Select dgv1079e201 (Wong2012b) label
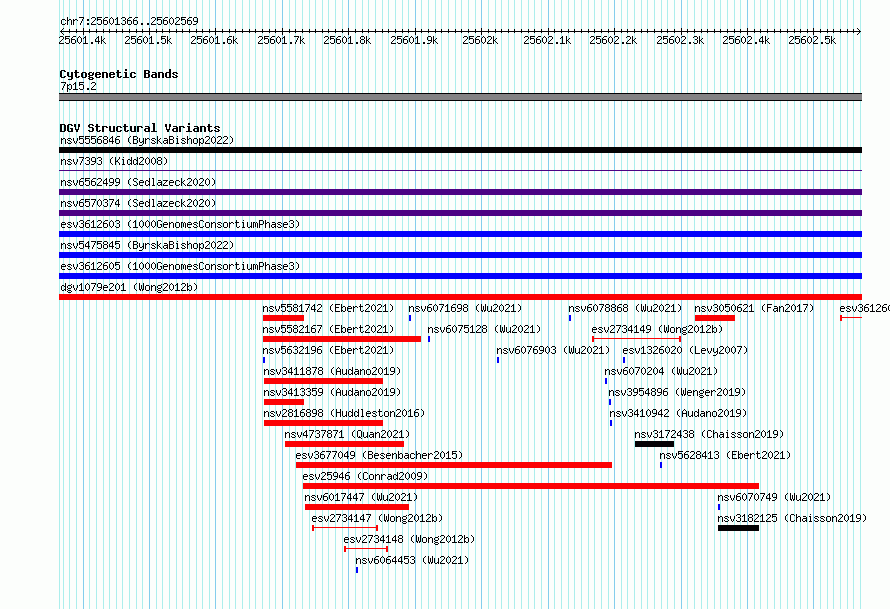The height and width of the screenshot is (609, 890). click(x=129, y=287)
